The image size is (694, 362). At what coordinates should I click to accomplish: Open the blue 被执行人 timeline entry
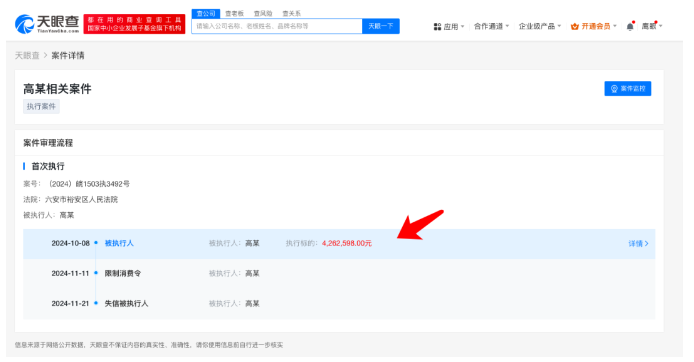[119, 243]
